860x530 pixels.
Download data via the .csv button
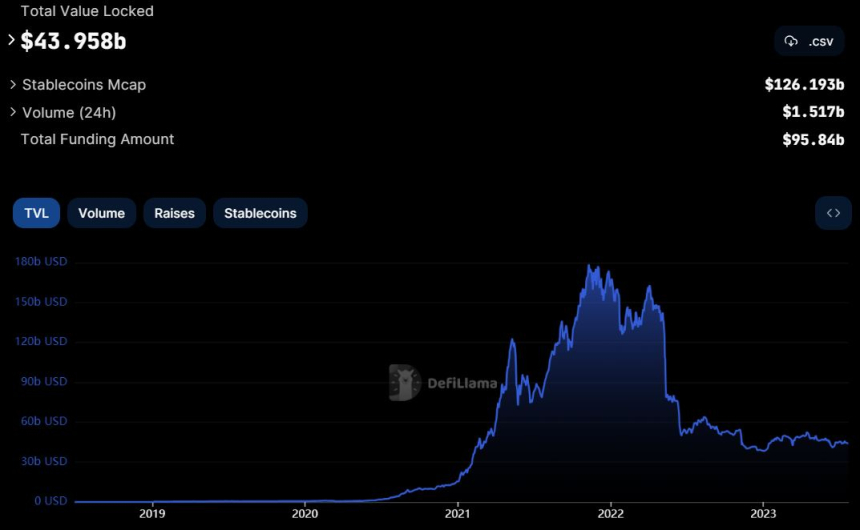pos(809,41)
